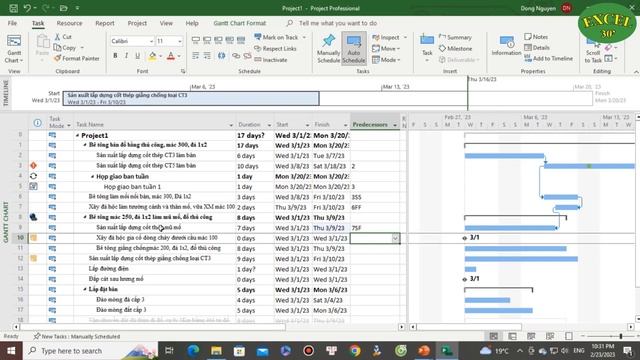640x360 pixels.
Task: Switch to the View tab
Action: coord(166,23)
